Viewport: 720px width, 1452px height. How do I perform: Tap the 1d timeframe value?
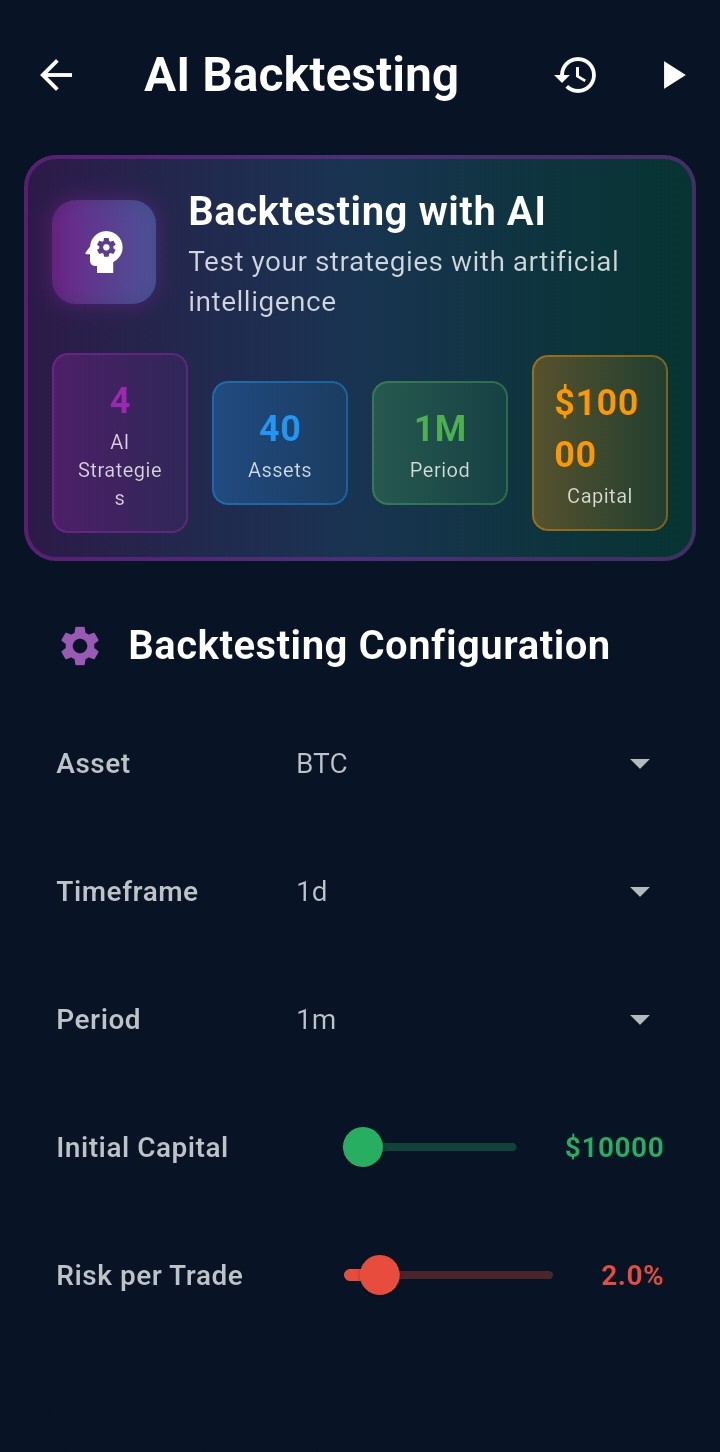pyautogui.click(x=312, y=892)
